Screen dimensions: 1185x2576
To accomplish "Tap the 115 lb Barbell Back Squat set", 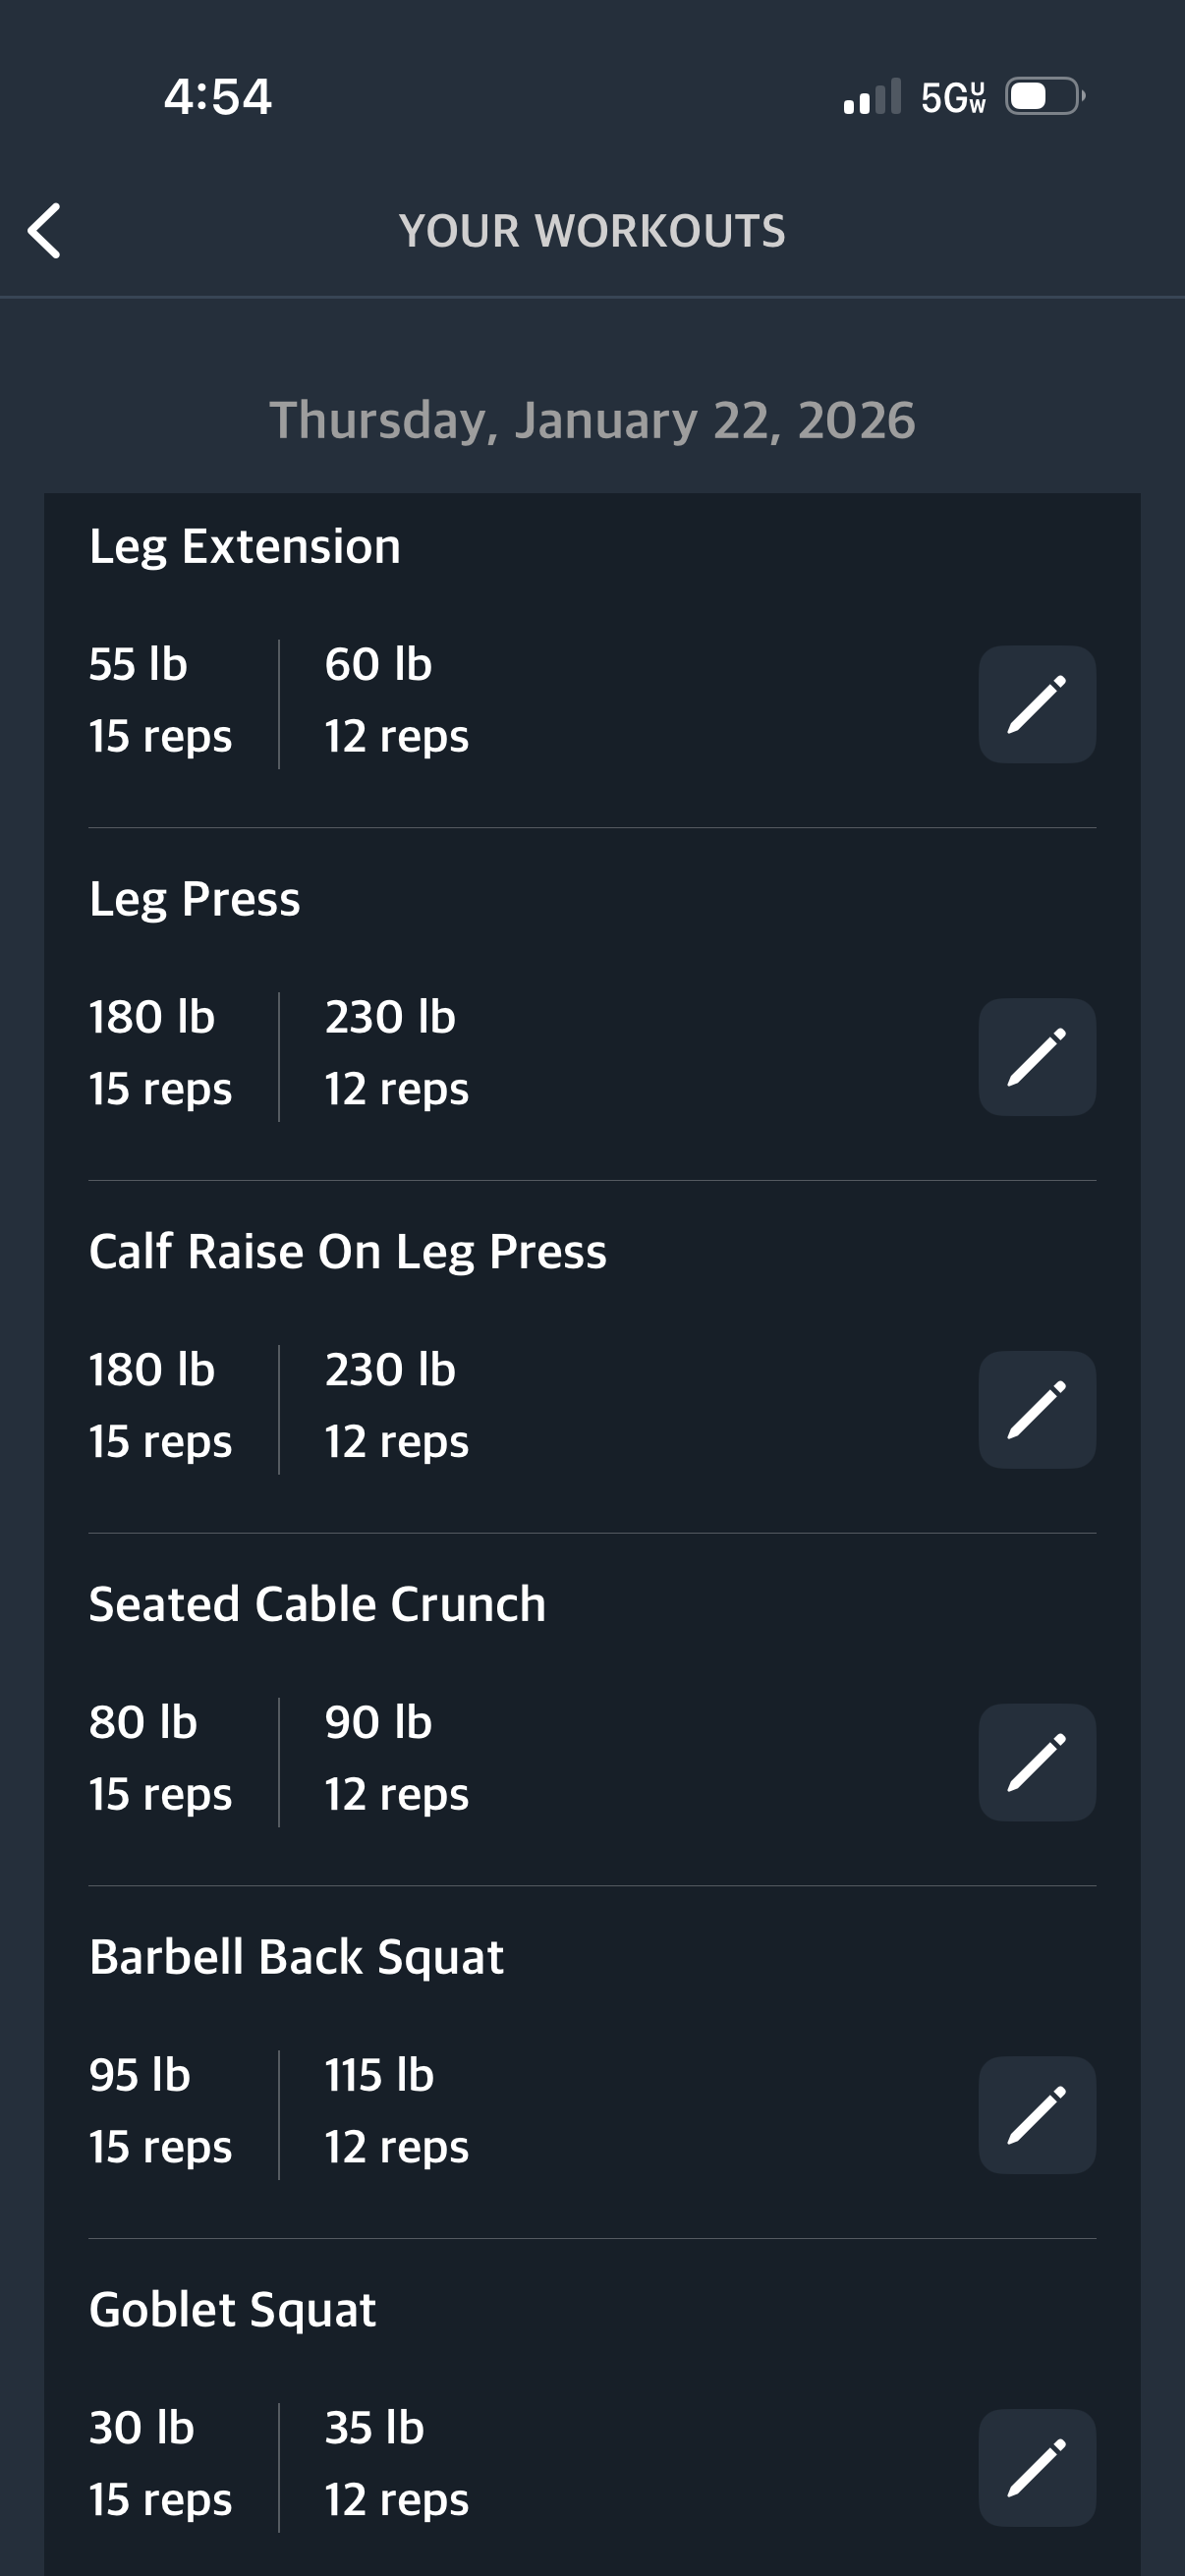I will [x=396, y=2110].
